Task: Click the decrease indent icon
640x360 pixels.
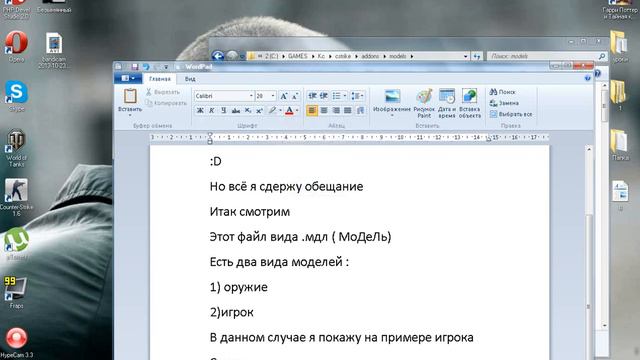Action: [312, 96]
